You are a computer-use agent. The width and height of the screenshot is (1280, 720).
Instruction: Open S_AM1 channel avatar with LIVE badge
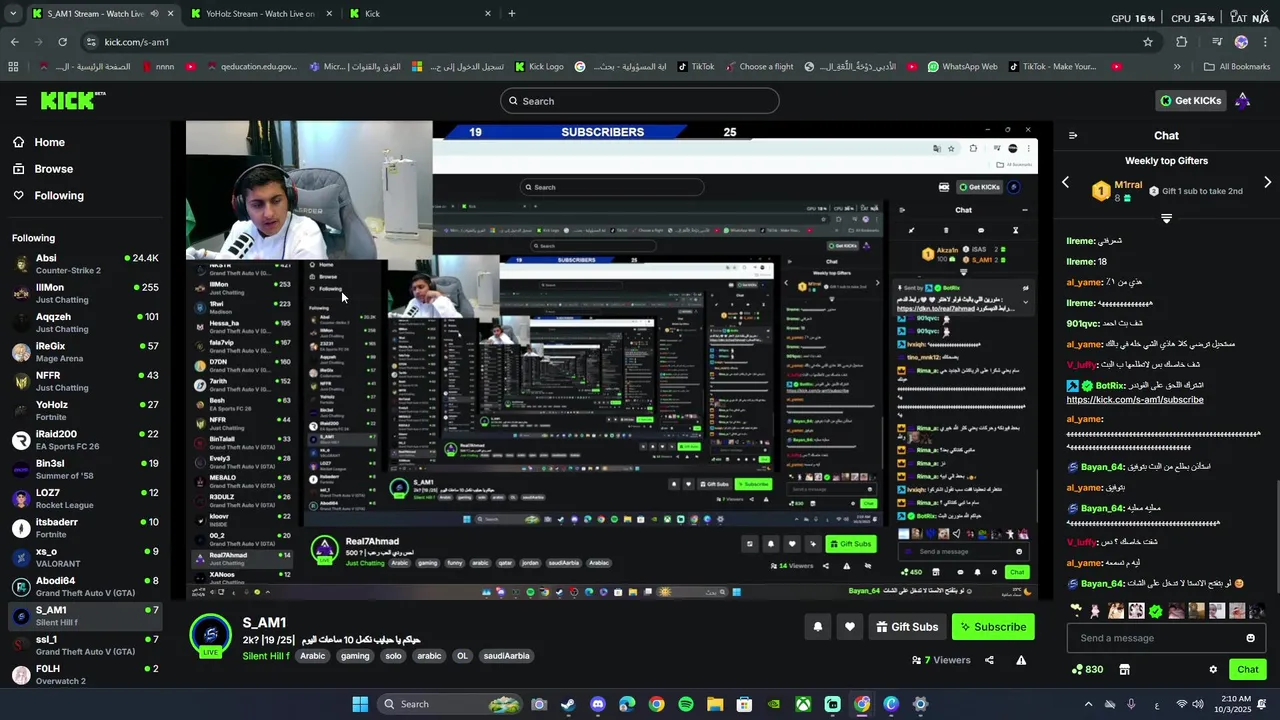click(x=210, y=636)
